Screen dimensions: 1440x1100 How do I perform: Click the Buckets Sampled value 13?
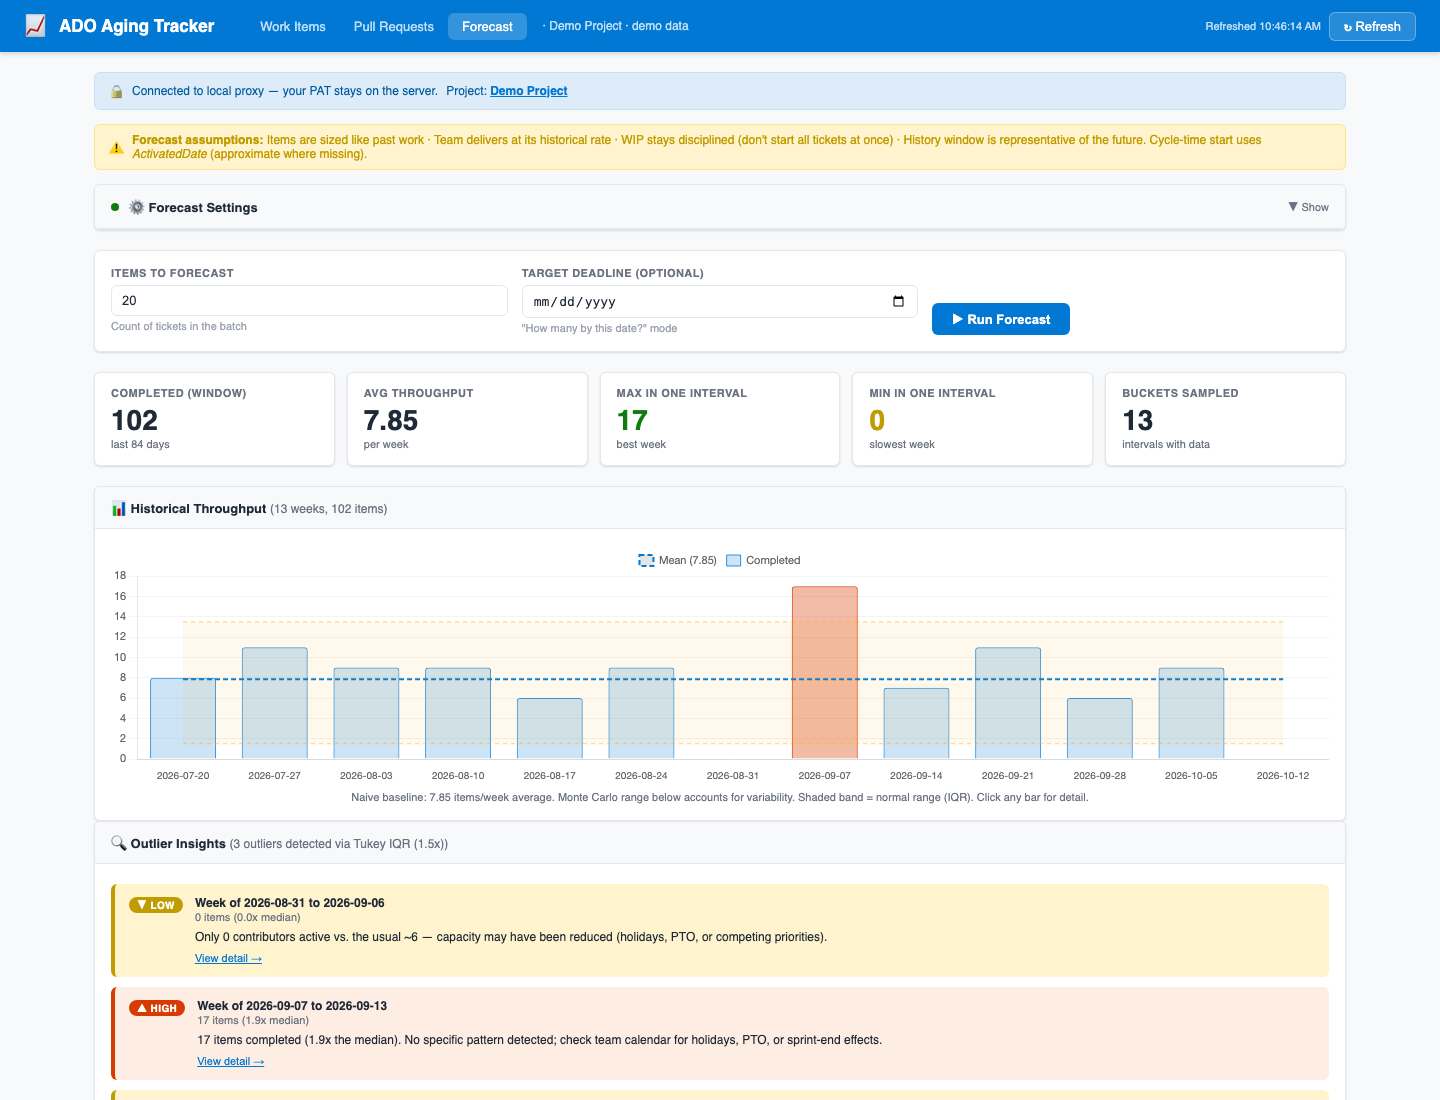tap(1138, 420)
